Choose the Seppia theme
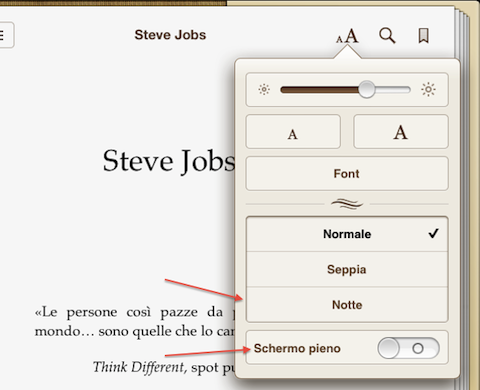This screenshot has width=480, height=390. pyautogui.click(x=347, y=269)
